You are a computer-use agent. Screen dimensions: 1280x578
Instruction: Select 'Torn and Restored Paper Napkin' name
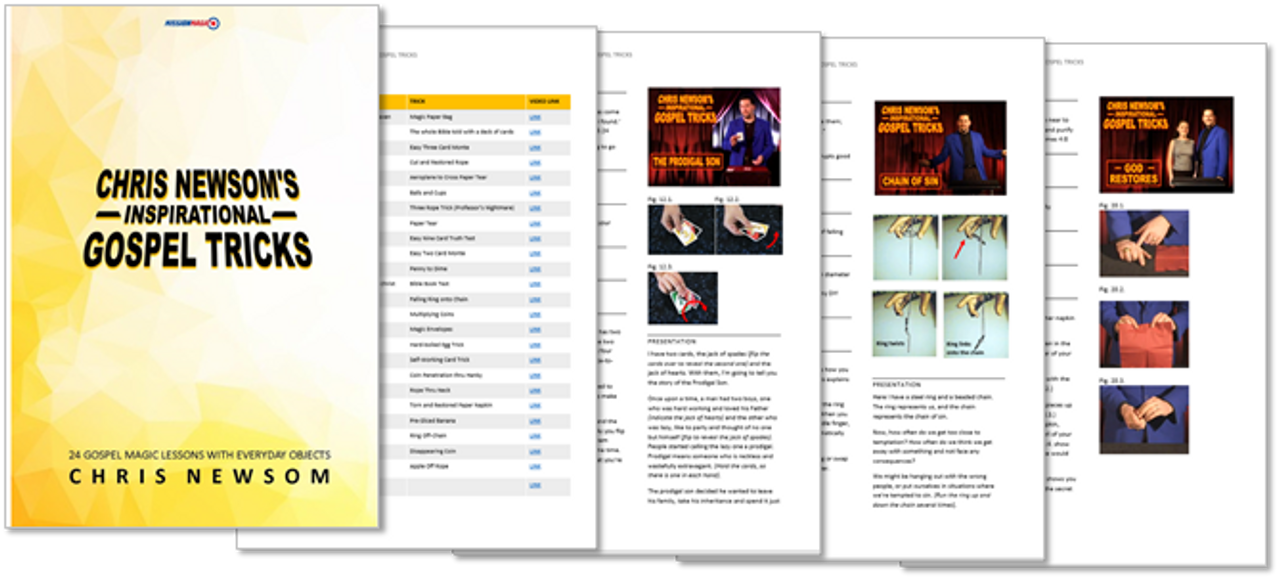point(450,406)
